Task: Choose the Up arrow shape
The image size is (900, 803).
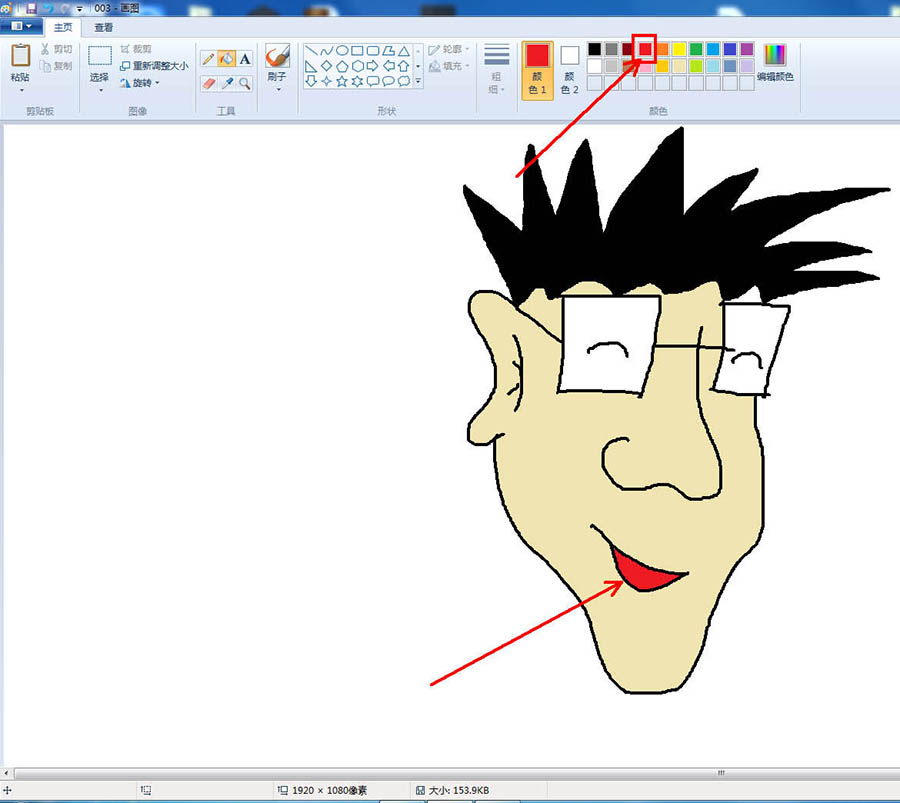Action: click(x=404, y=66)
